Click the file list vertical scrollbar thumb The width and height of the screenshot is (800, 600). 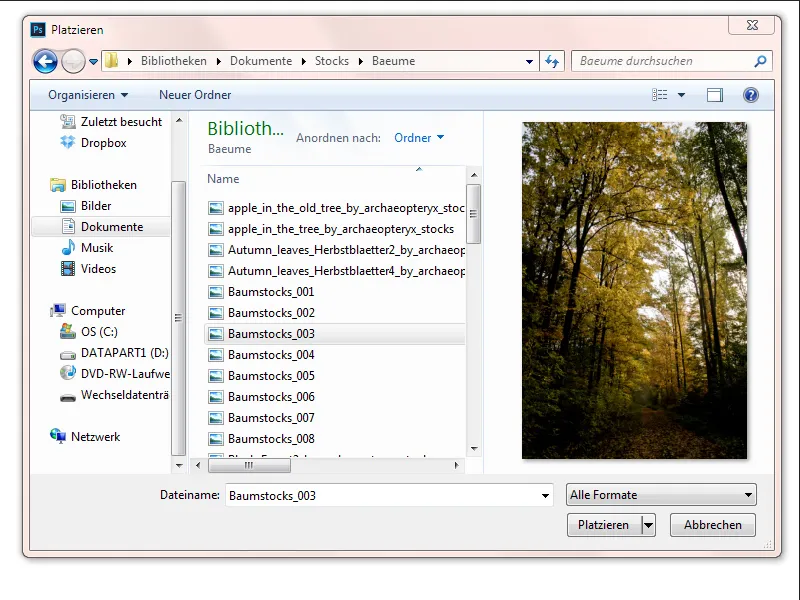pyautogui.click(x=473, y=214)
